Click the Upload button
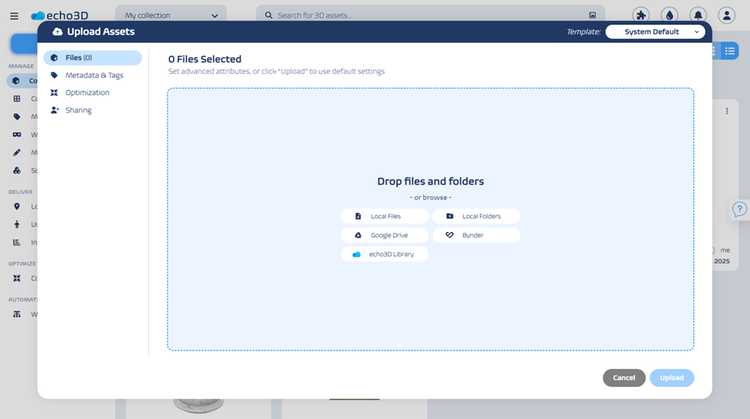This screenshot has height=419, width=750. (672, 378)
